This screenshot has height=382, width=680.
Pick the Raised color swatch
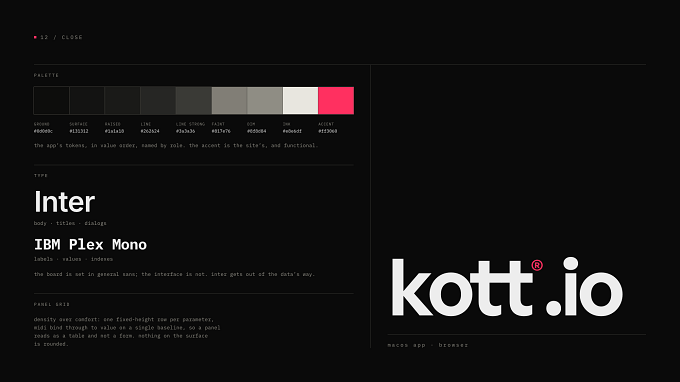123,101
